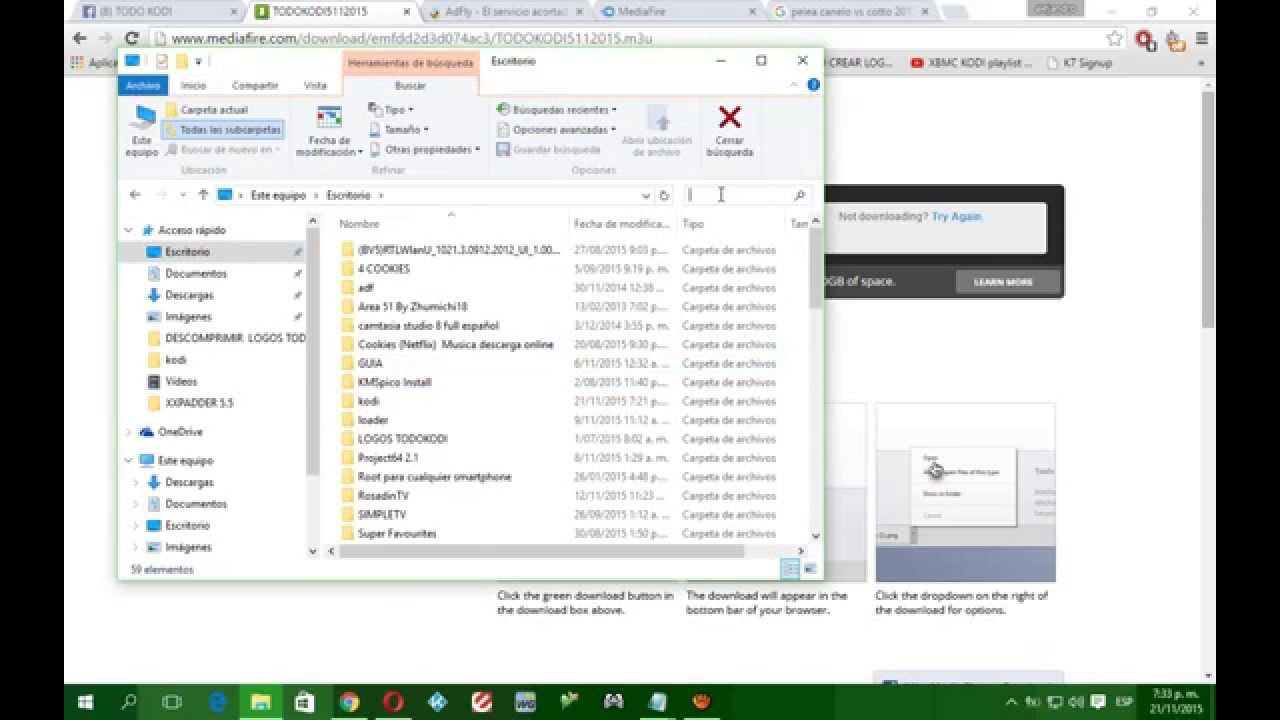Collapse Acceso rápido tree node
This screenshot has width=1280, height=720.
point(128,230)
